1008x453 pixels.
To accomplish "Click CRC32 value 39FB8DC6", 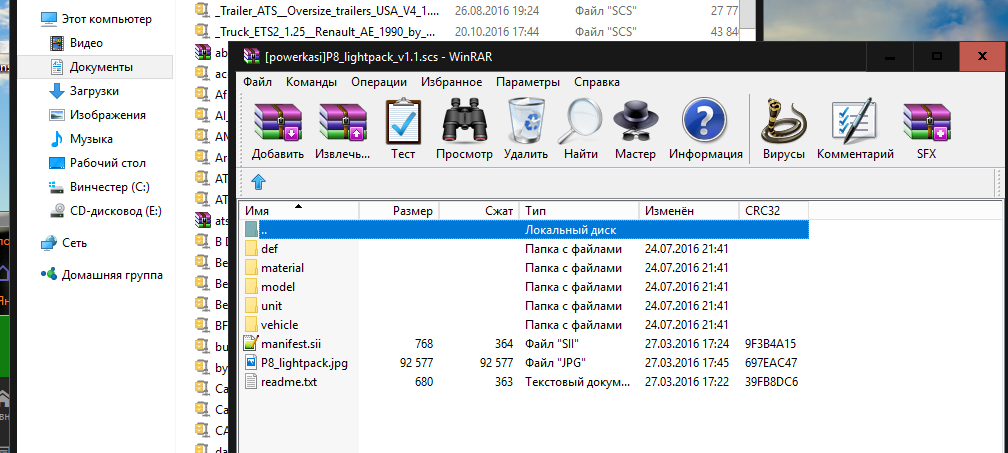I will 771,382.
